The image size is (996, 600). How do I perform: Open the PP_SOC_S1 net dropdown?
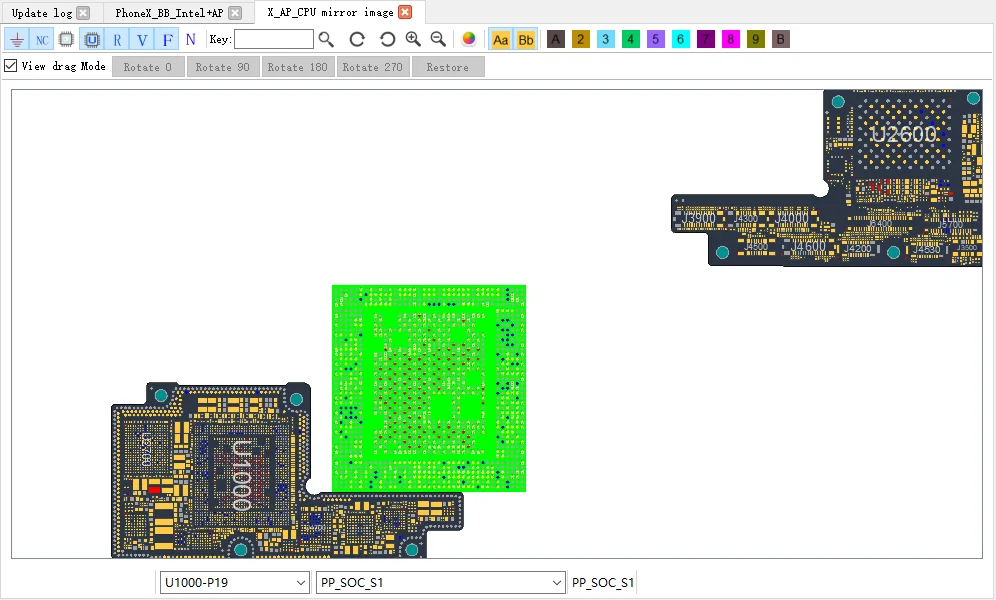coord(556,583)
